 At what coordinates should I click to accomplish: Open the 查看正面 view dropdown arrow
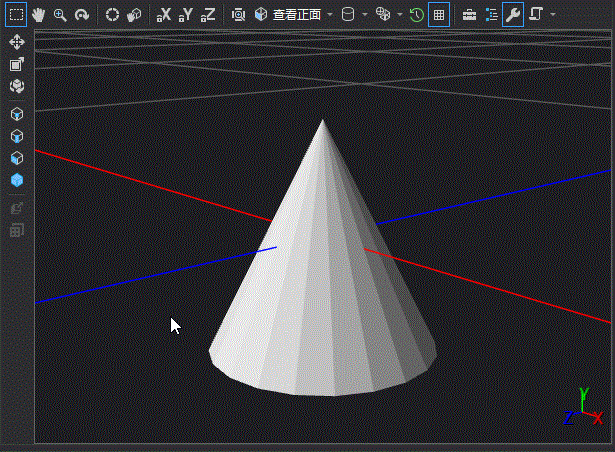pos(330,15)
